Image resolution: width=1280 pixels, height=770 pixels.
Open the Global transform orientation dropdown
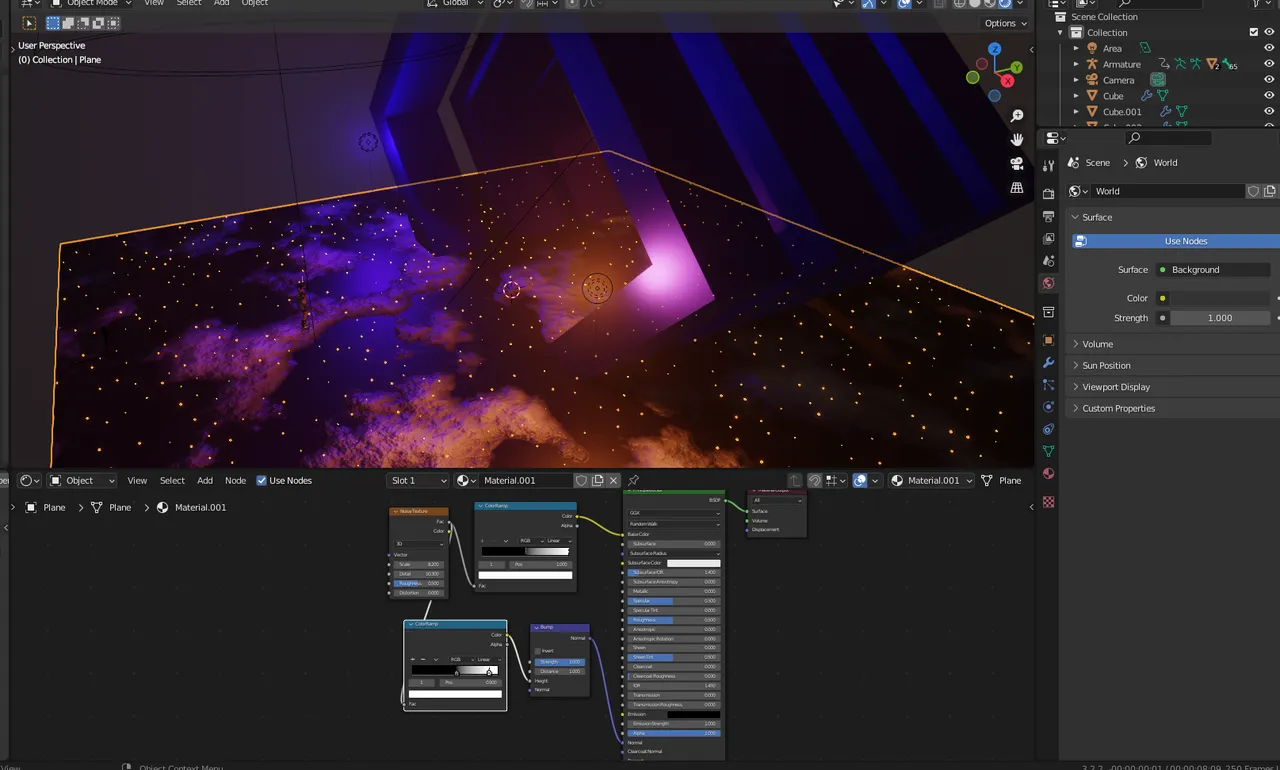pyautogui.click(x=455, y=4)
